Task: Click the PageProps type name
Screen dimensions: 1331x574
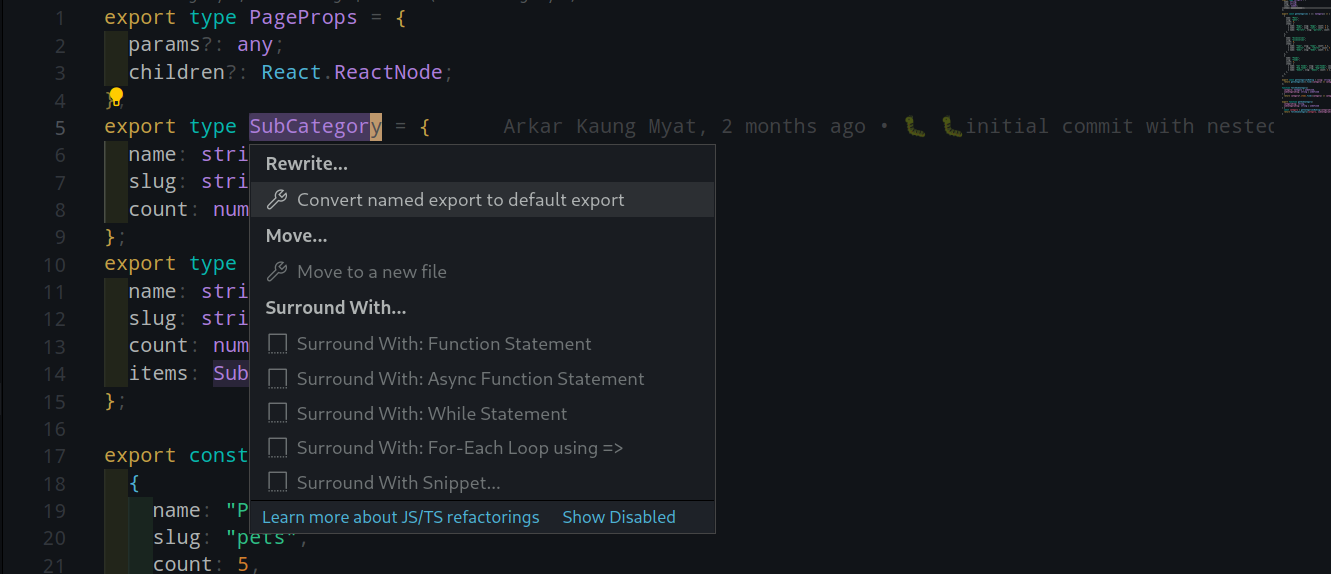Action: 303,17
